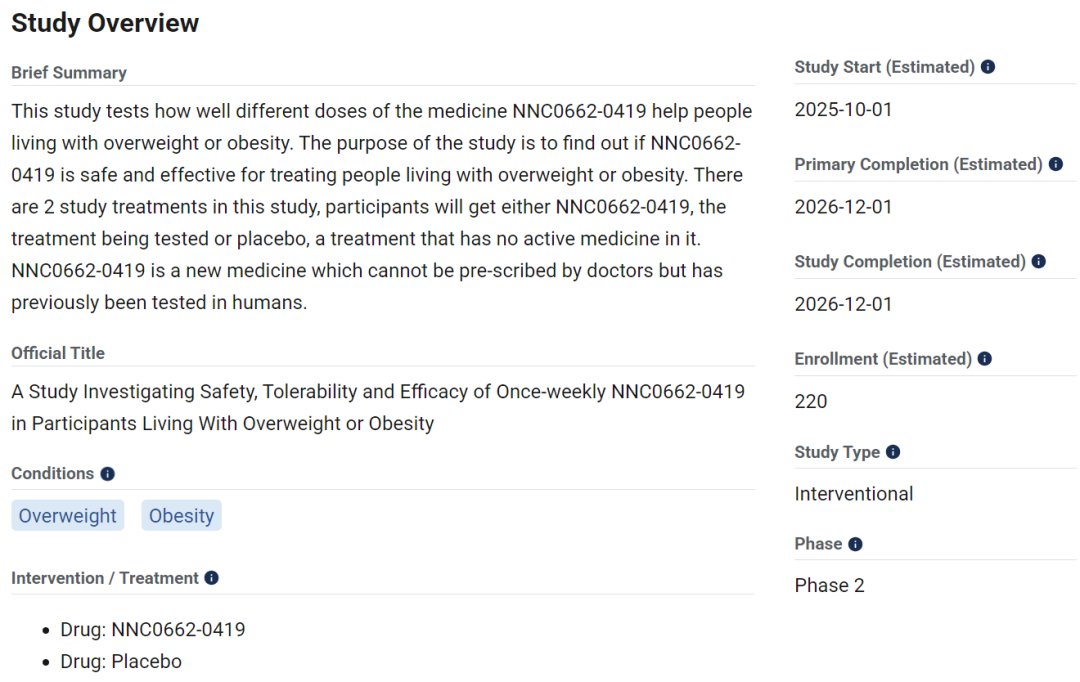Click the Official Title label

click(x=58, y=353)
